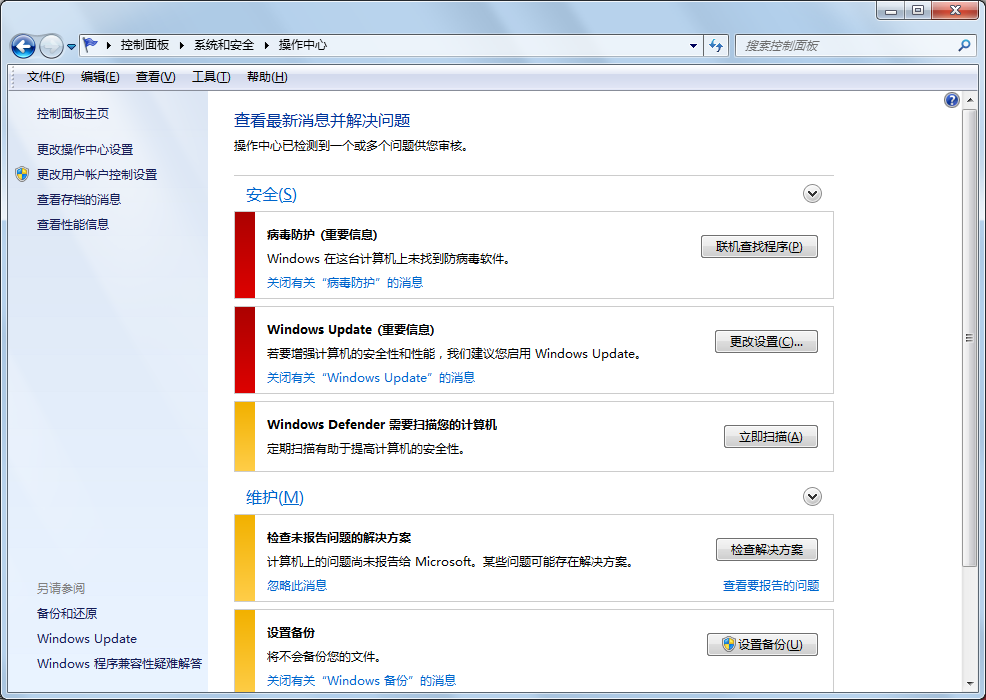Open 查看性能信息
Image resolution: width=986 pixels, height=700 pixels.
73,225
